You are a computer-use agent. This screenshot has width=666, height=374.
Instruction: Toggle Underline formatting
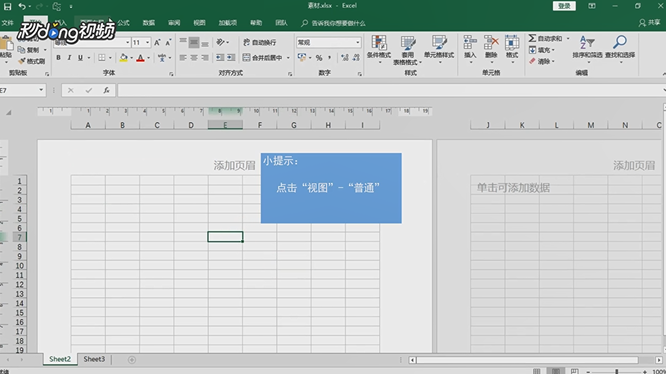tap(80, 58)
